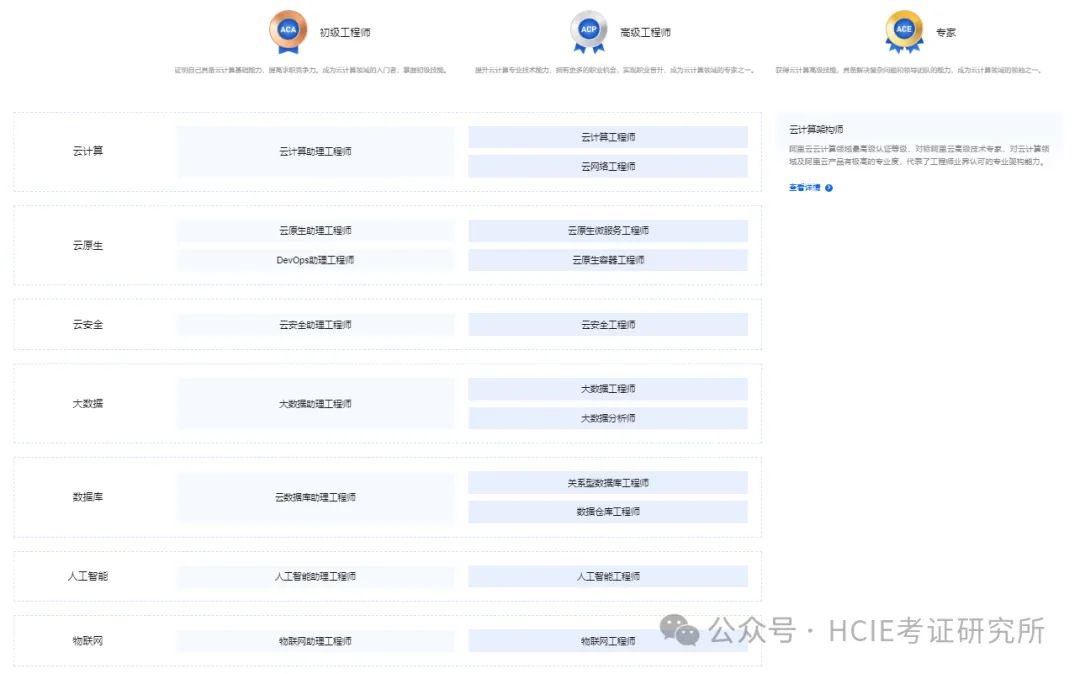Click 云安全工程师 certification
1080x674 pixels.
tap(608, 325)
